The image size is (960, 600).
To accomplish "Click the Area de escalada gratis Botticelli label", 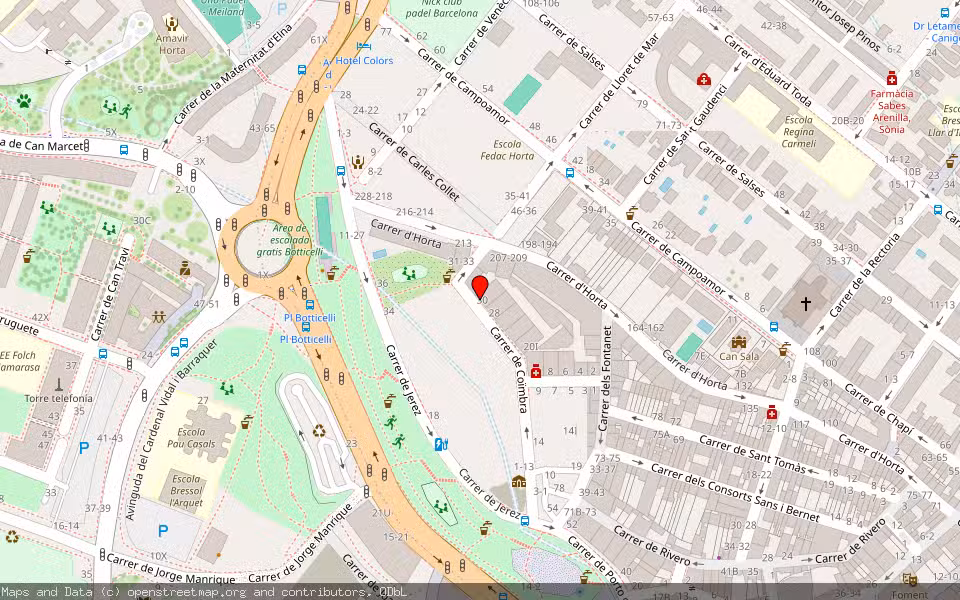I will (290, 240).
